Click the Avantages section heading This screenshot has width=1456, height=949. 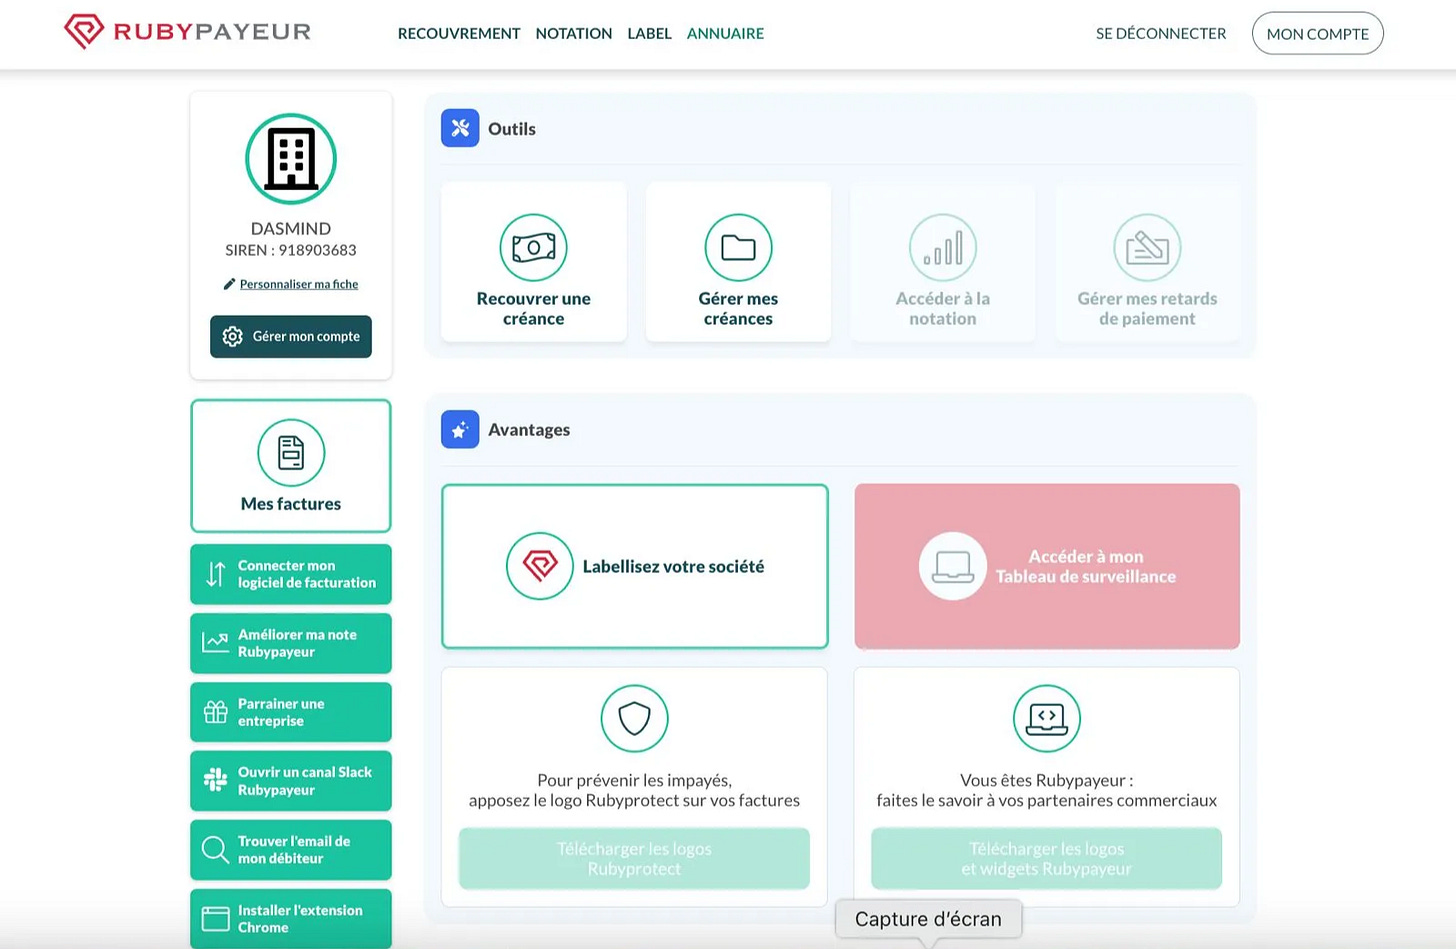(529, 430)
